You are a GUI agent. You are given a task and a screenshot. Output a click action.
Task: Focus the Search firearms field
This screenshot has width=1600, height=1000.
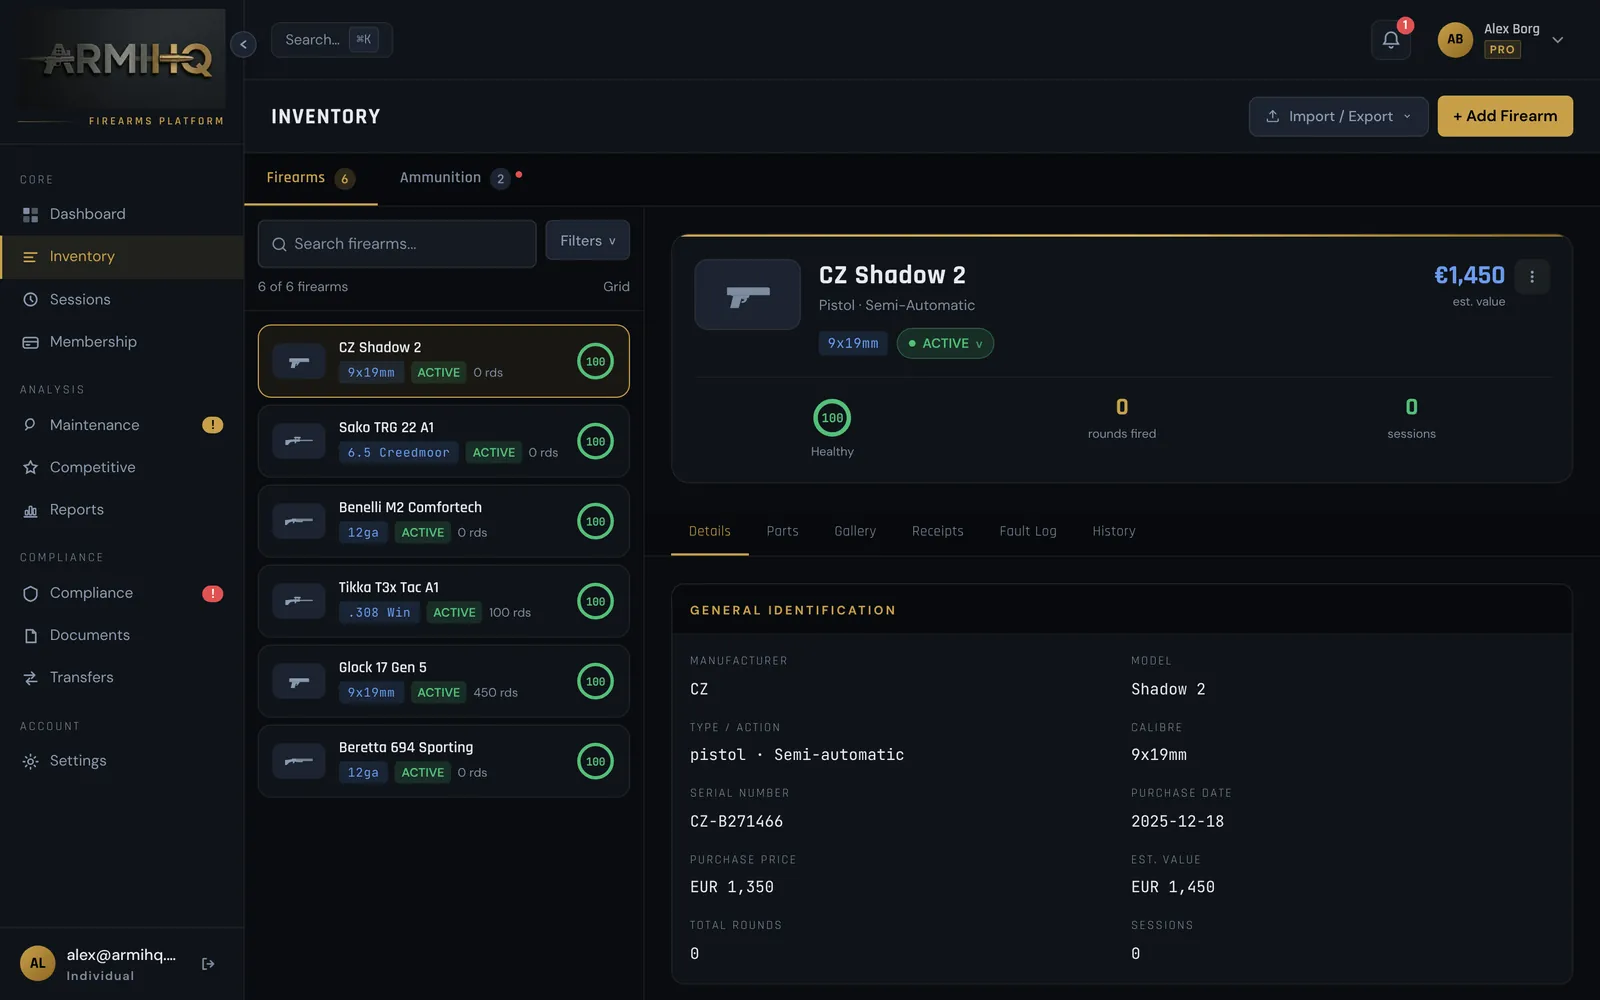tap(397, 244)
